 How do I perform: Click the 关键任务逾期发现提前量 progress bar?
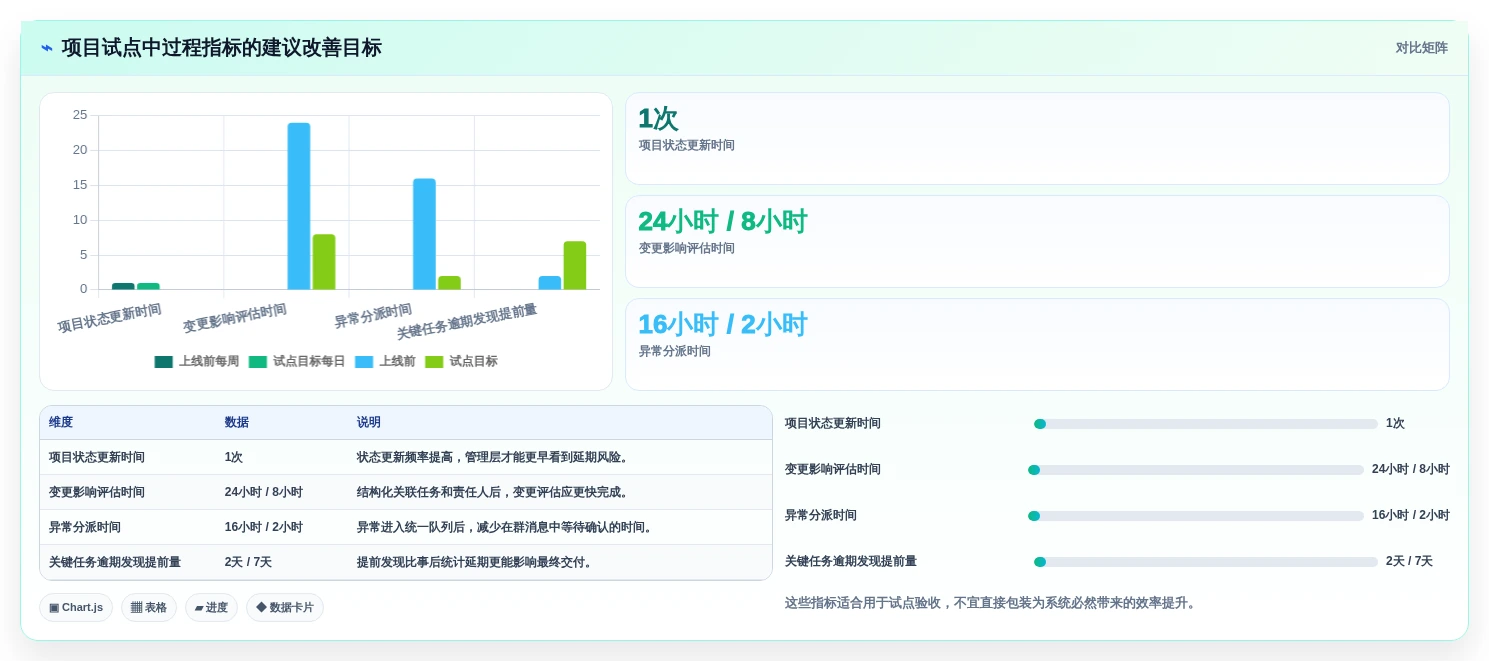click(x=1206, y=562)
